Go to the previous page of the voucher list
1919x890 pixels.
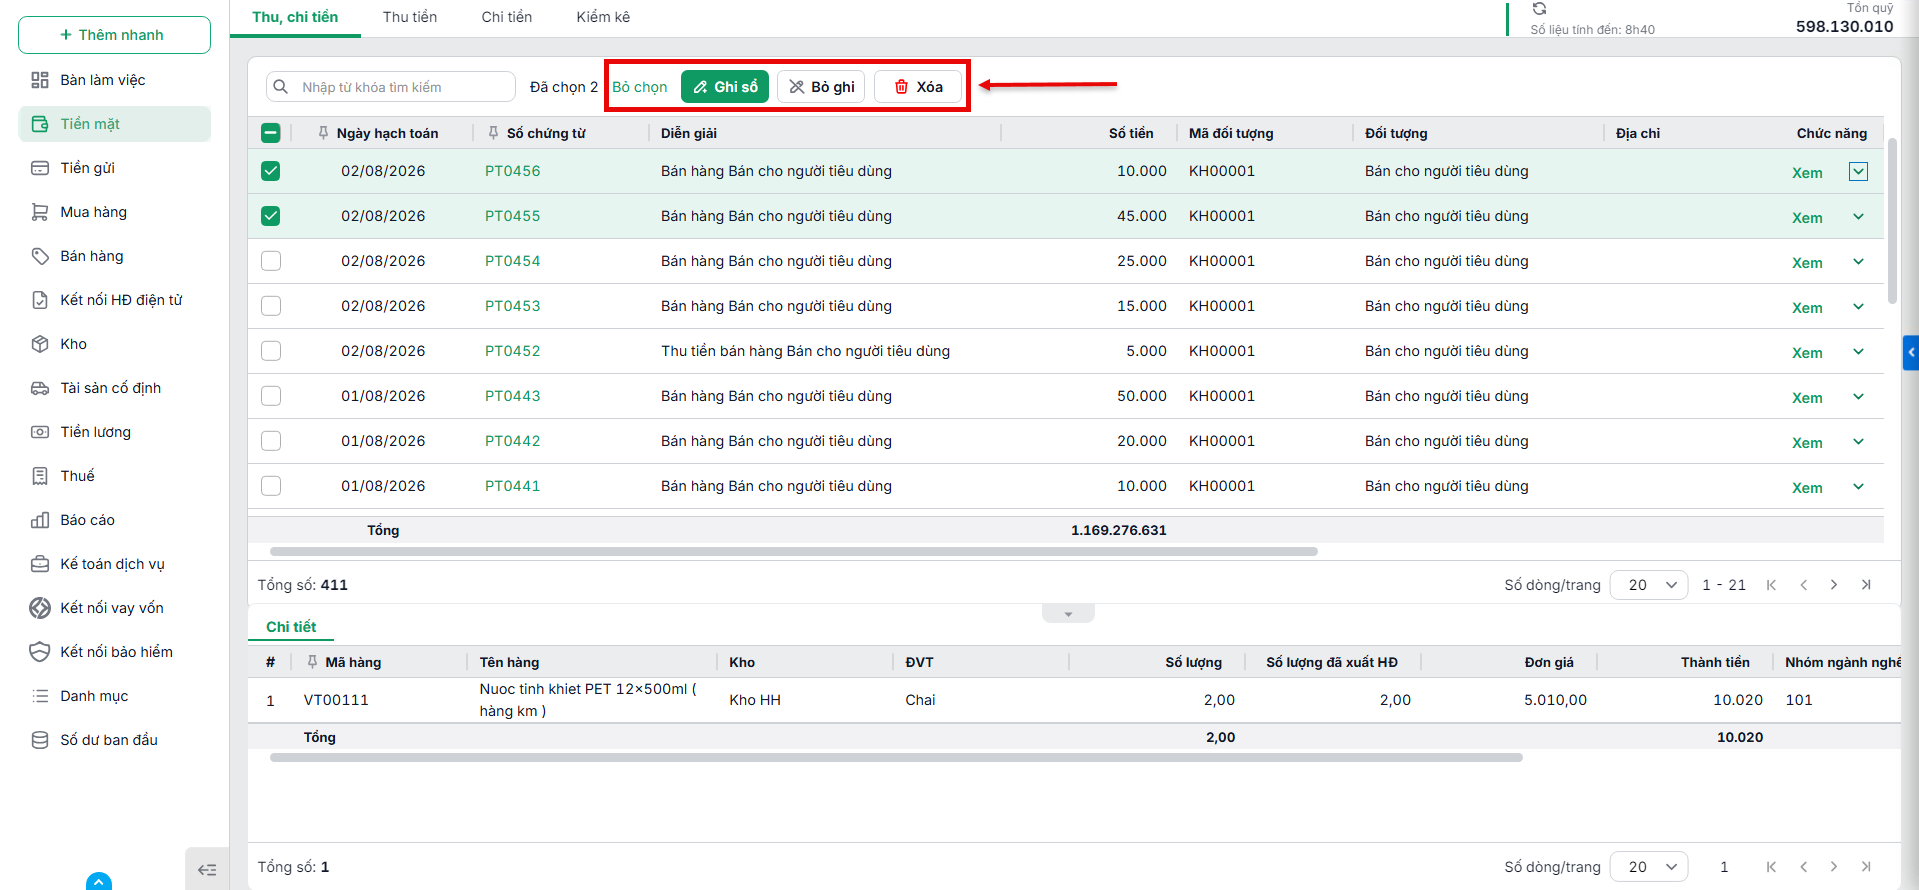1803,585
